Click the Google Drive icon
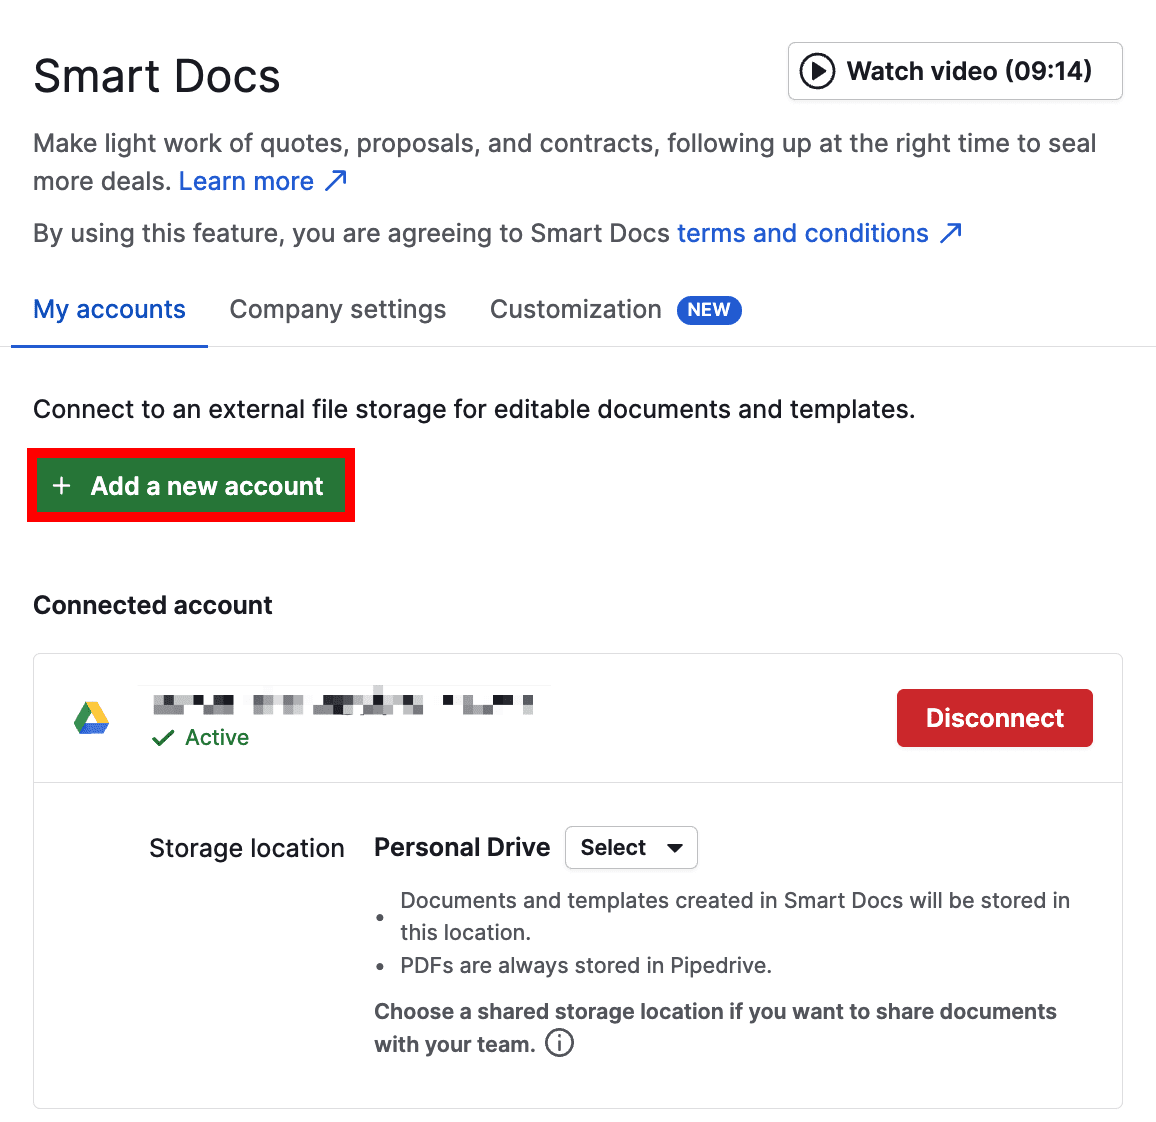This screenshot has height=1122, width=1156. coord(91,717)
